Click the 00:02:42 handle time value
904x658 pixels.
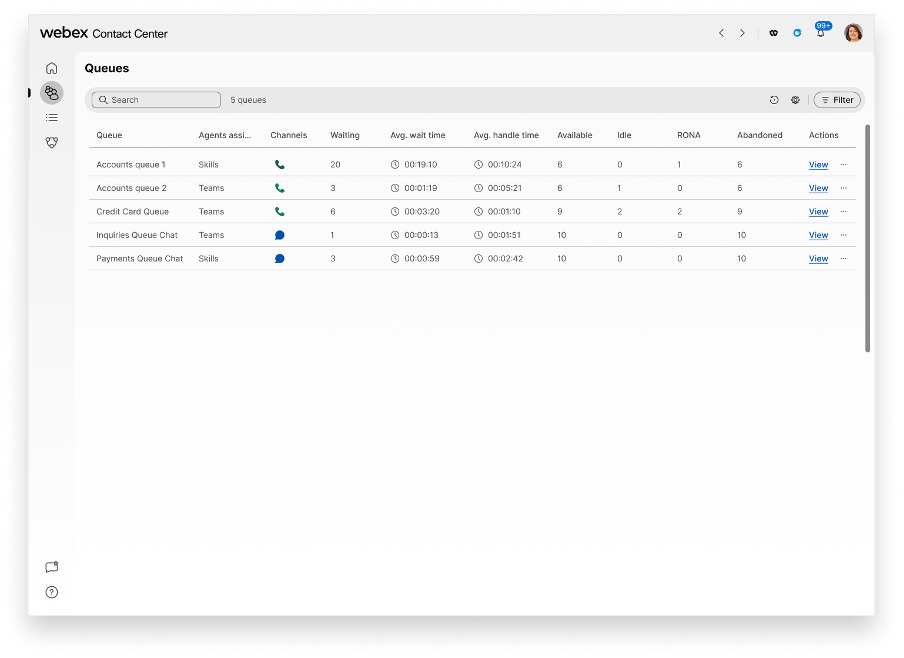tap(505, 258)
